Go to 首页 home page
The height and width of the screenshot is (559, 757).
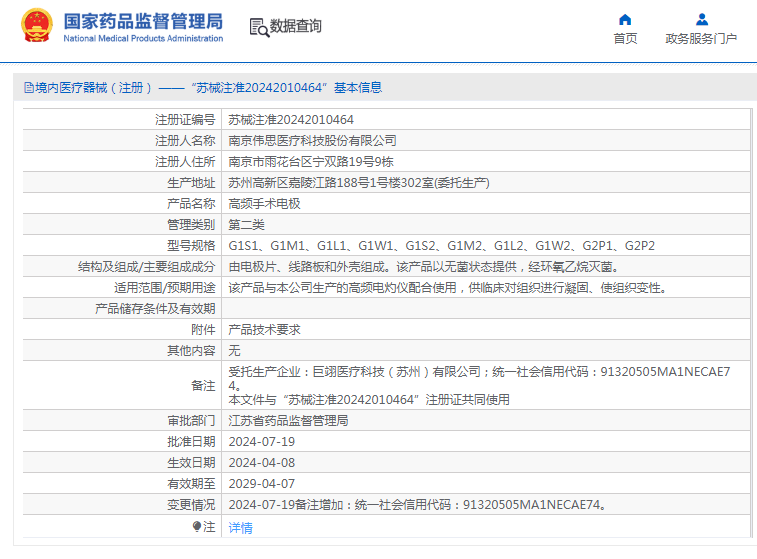pos(625,39)
